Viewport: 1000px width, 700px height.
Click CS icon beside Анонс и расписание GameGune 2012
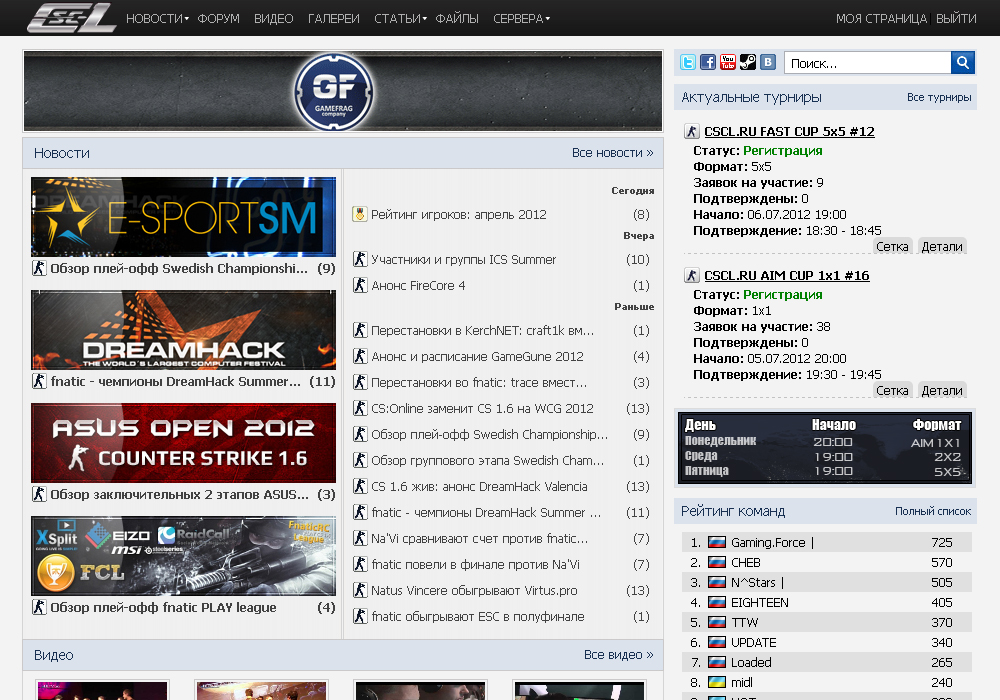click(360, 356)
